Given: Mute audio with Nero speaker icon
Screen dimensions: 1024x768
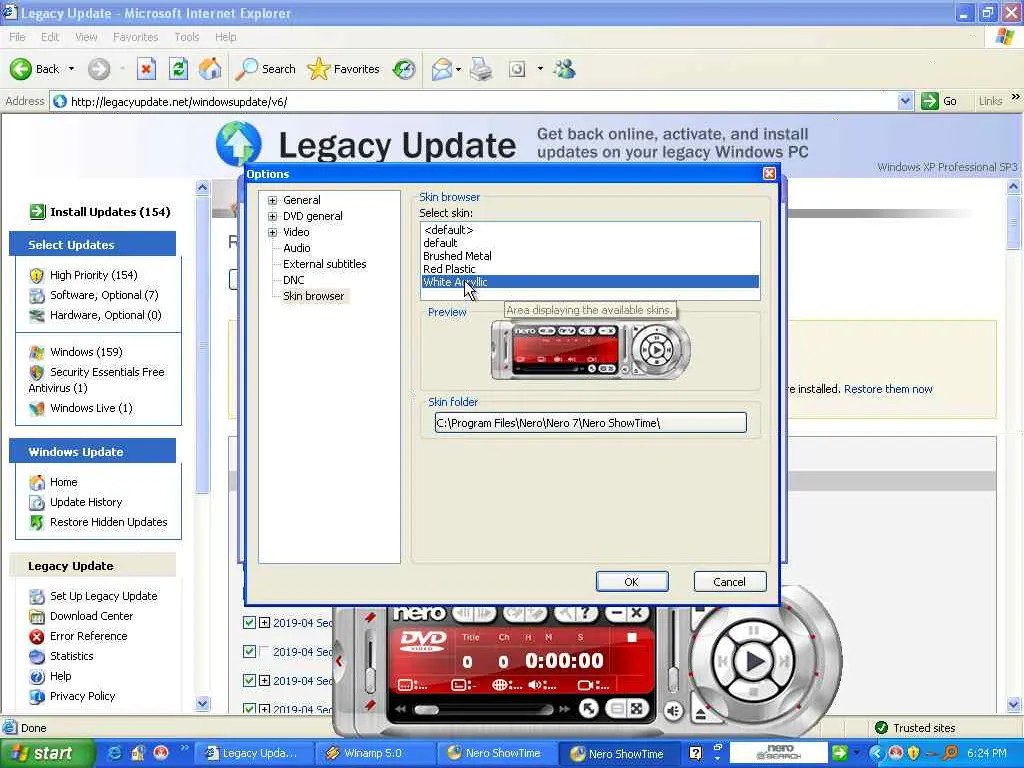Looking at the screenshot, I should point(673,711).
